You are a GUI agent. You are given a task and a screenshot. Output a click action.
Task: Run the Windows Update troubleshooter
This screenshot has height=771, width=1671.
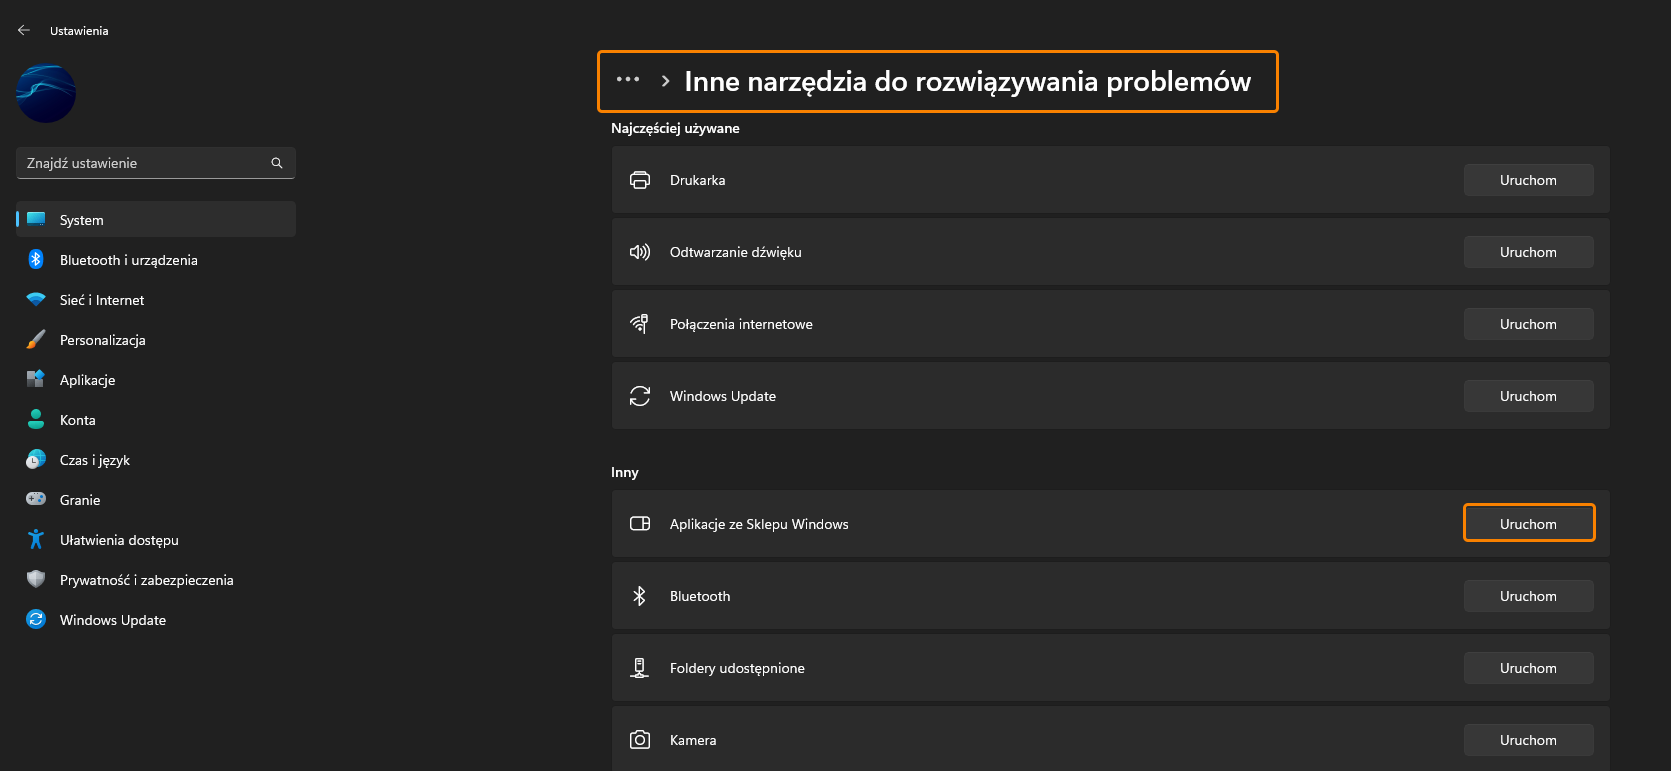coord(1528,396)
